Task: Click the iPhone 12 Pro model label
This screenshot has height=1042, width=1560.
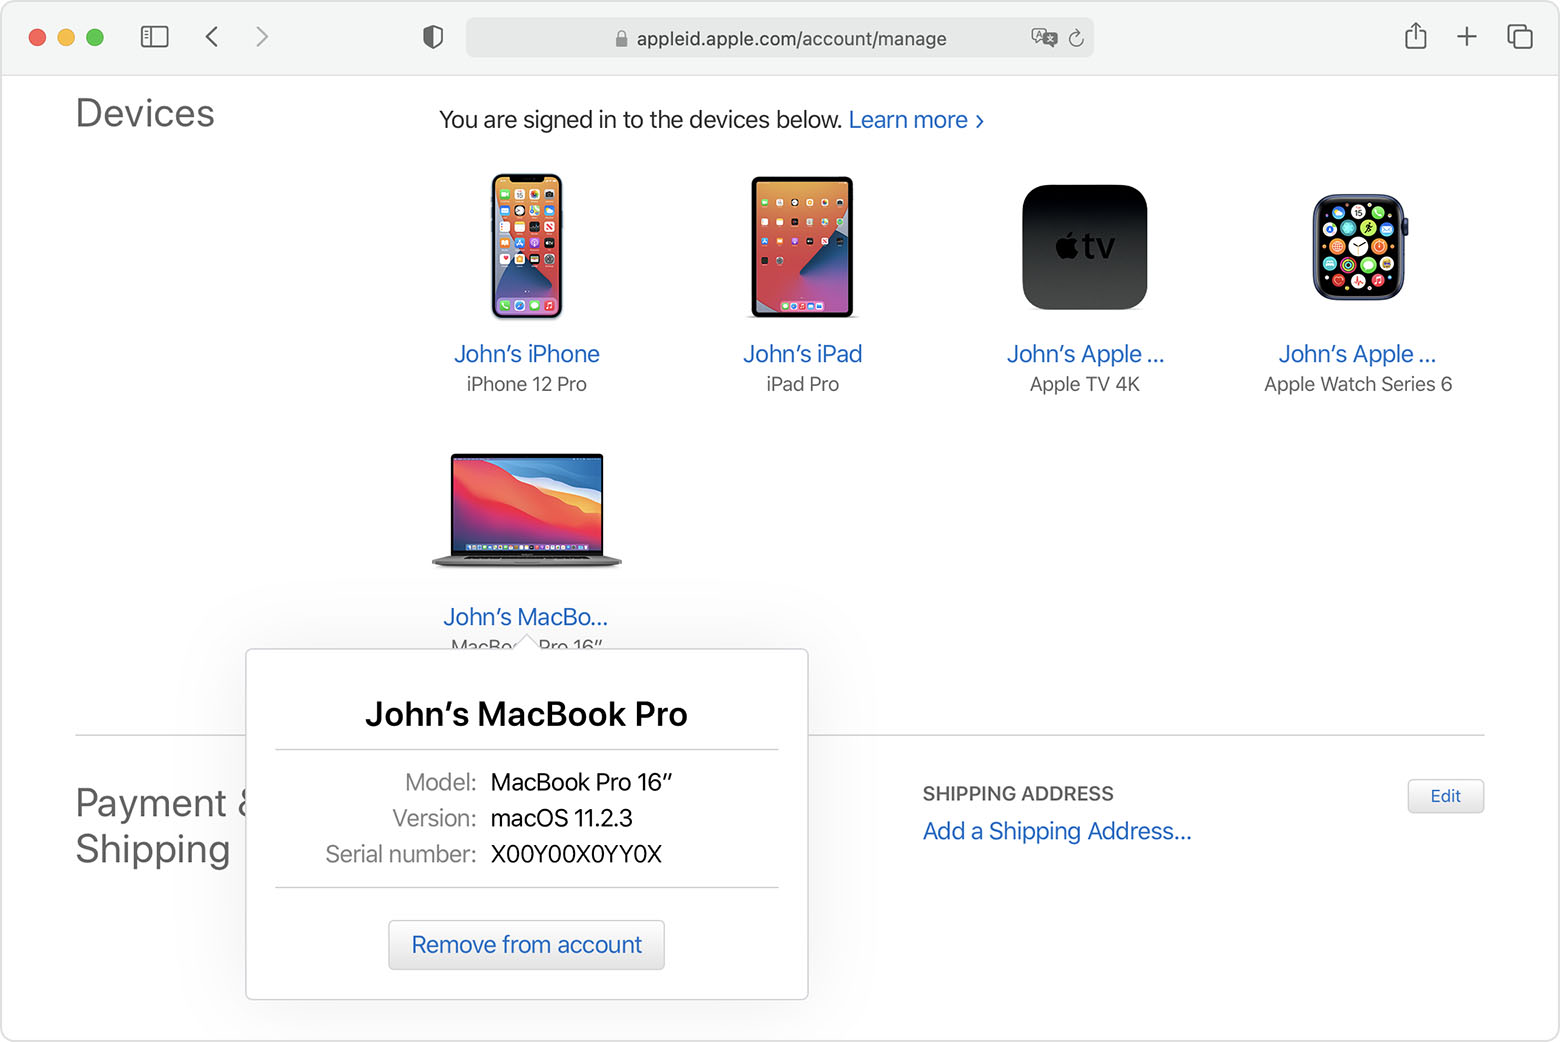Action: point(527,384)
